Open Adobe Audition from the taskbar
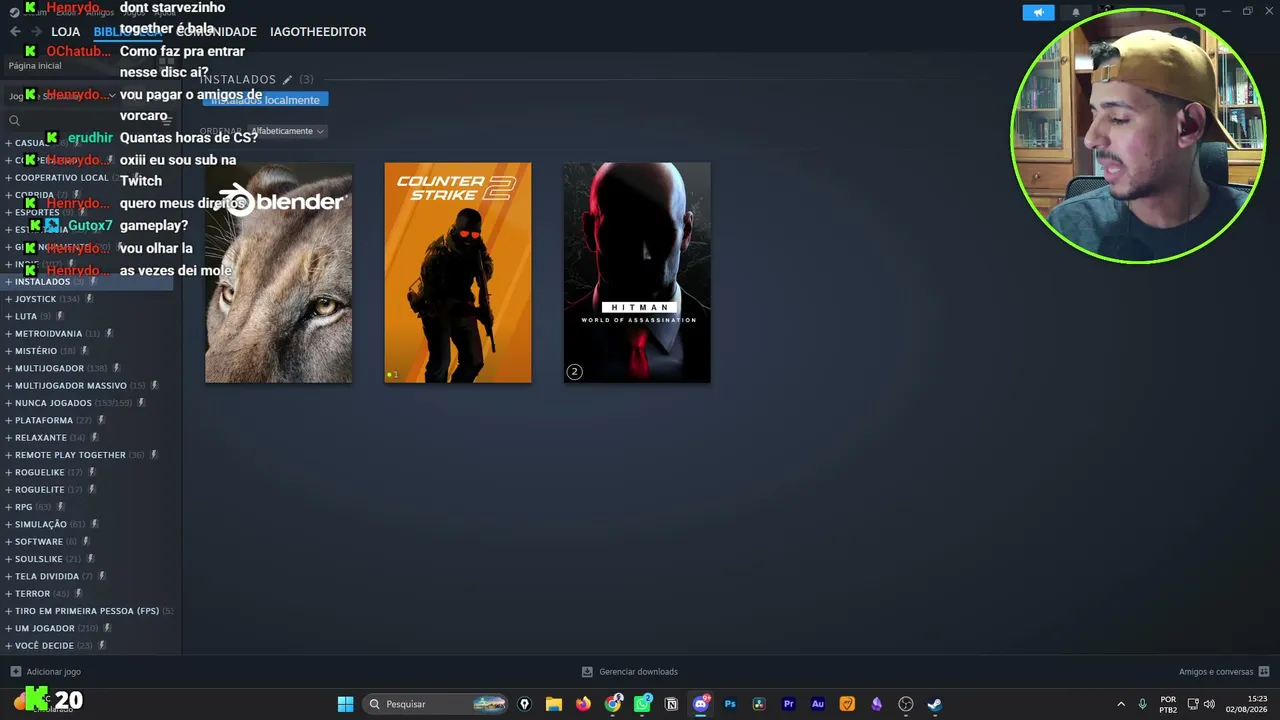The width and height of the screenshot is (1280, 720). pyautogui.click(x=818, y=704)
